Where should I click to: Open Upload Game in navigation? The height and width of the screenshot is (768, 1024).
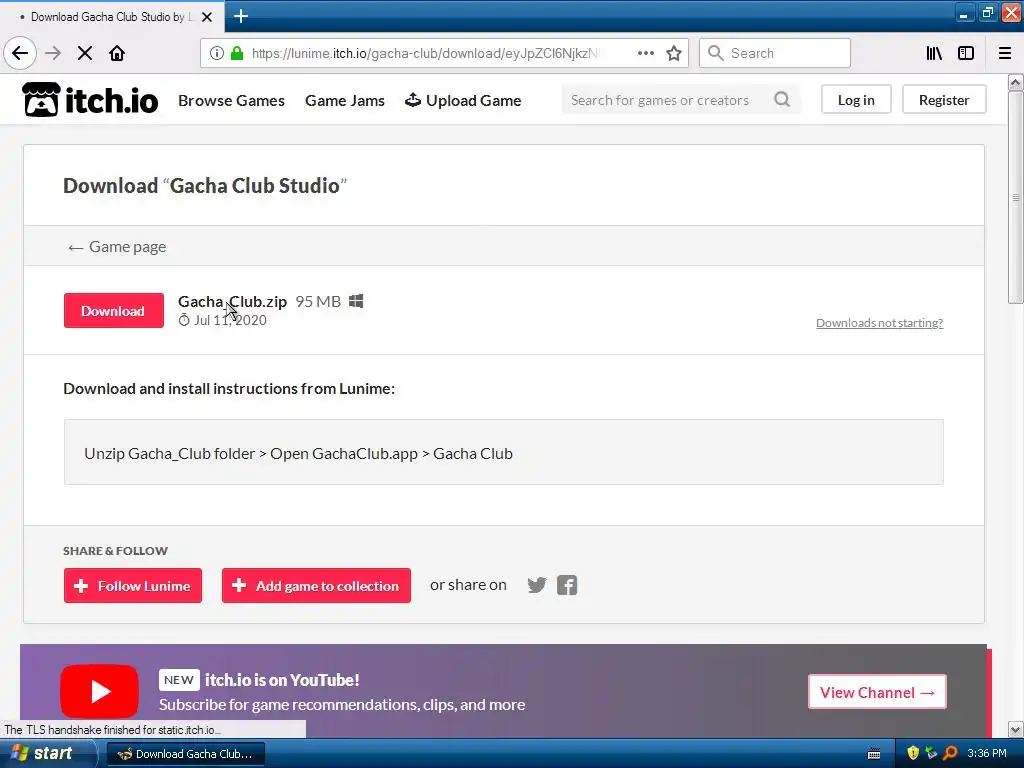pos(463,101)
